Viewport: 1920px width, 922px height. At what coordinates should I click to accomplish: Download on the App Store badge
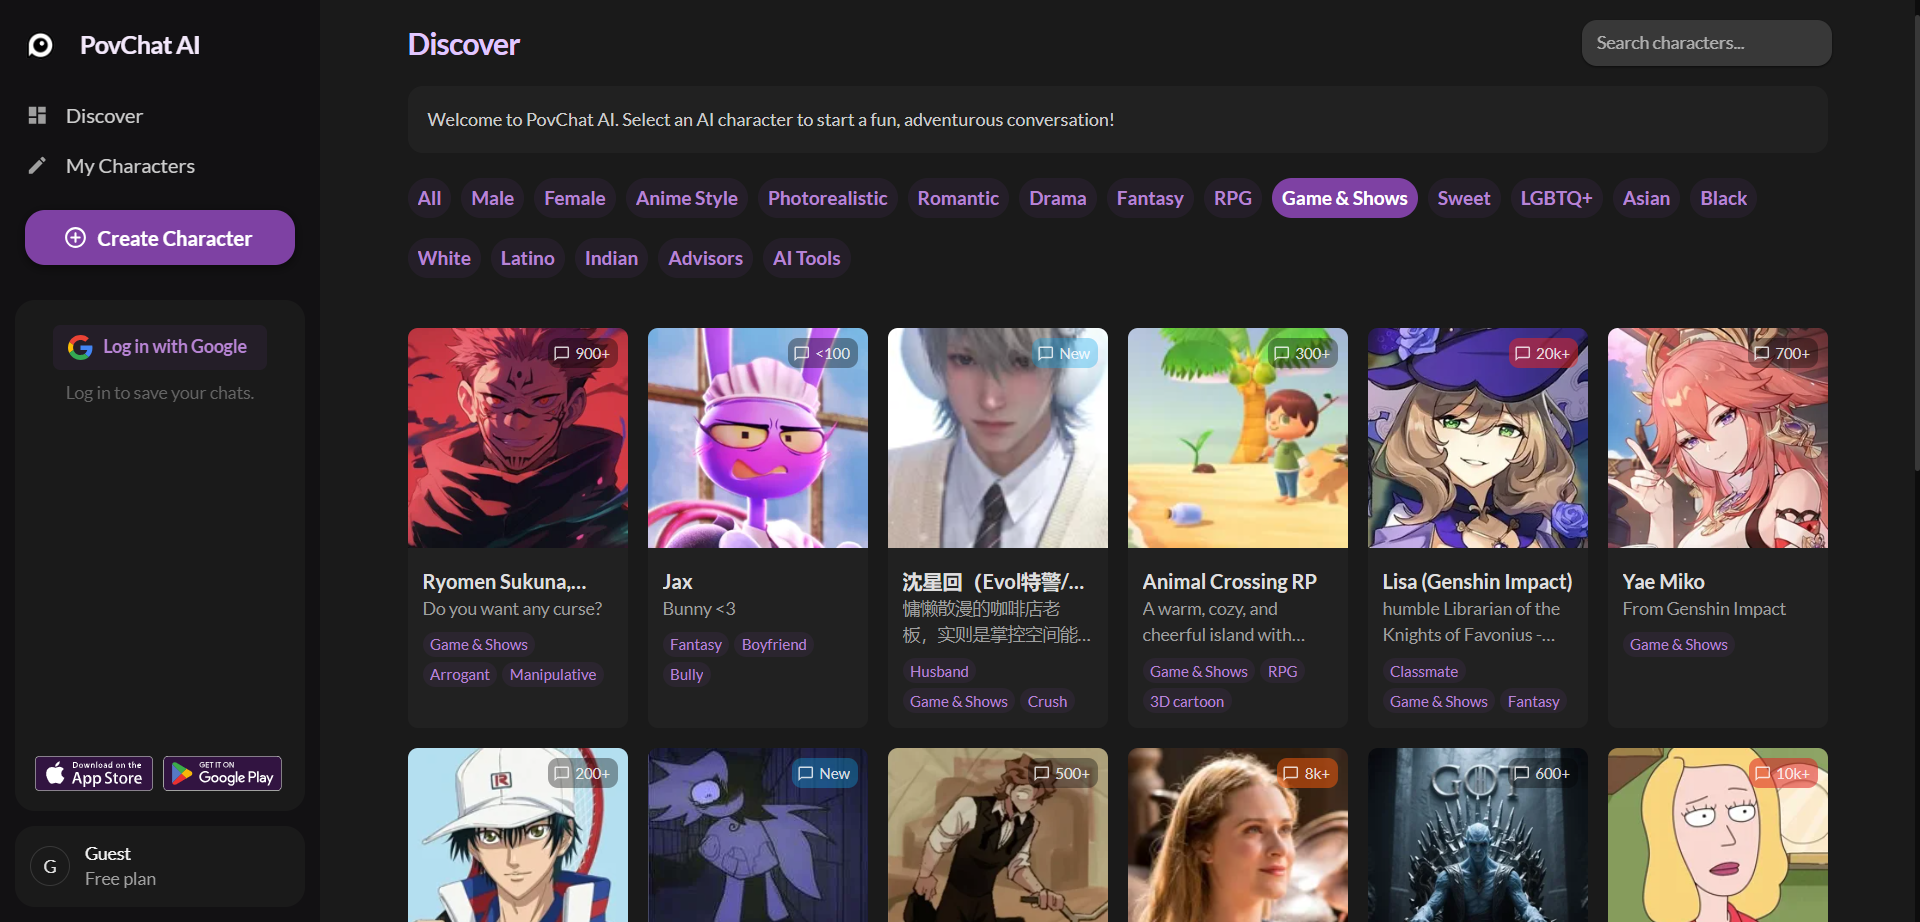tap(94, 773)
